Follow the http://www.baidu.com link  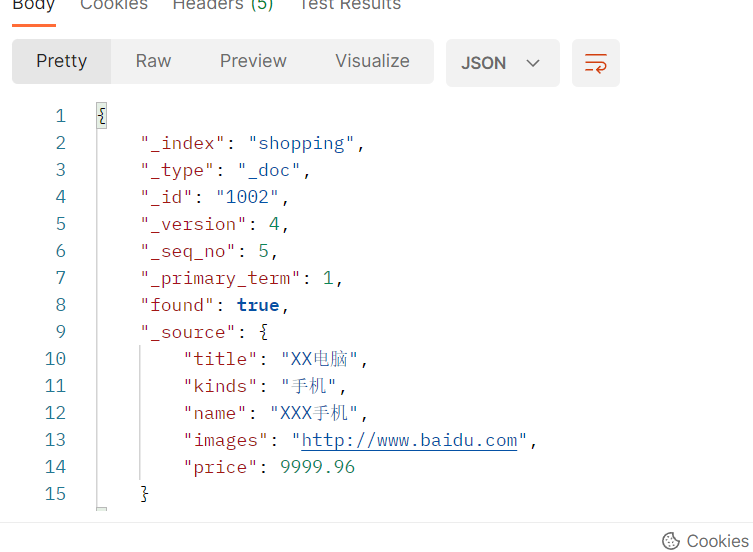click(x=409, y=440)
